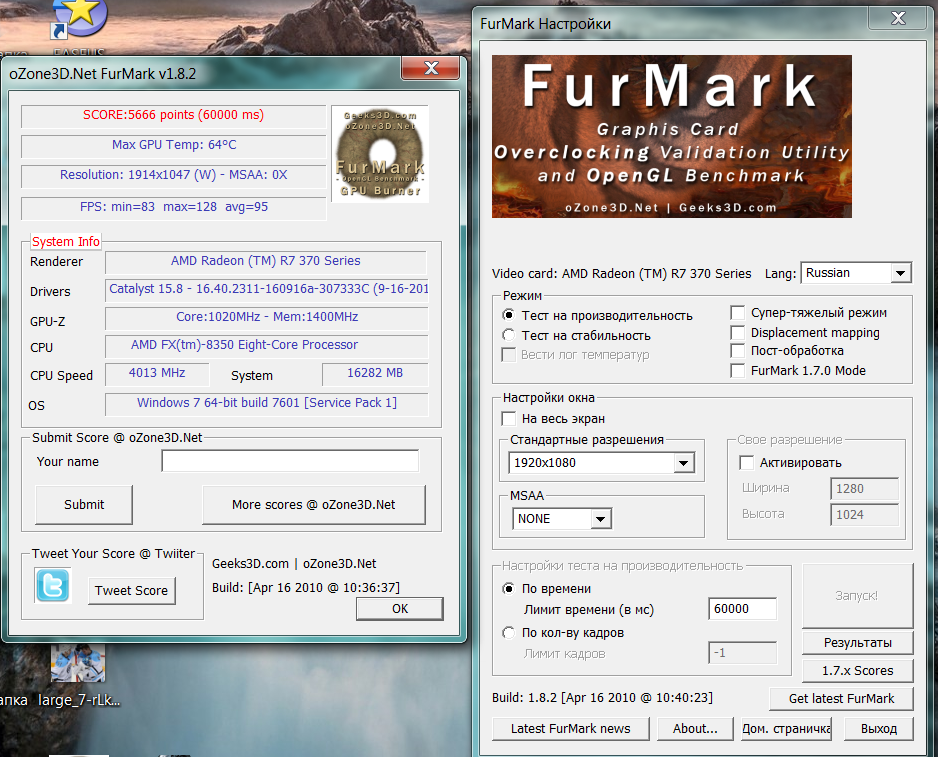Click the FurMark banner image
The height and width of the screenshot is (757, 938).
click(x=671, y=136)
